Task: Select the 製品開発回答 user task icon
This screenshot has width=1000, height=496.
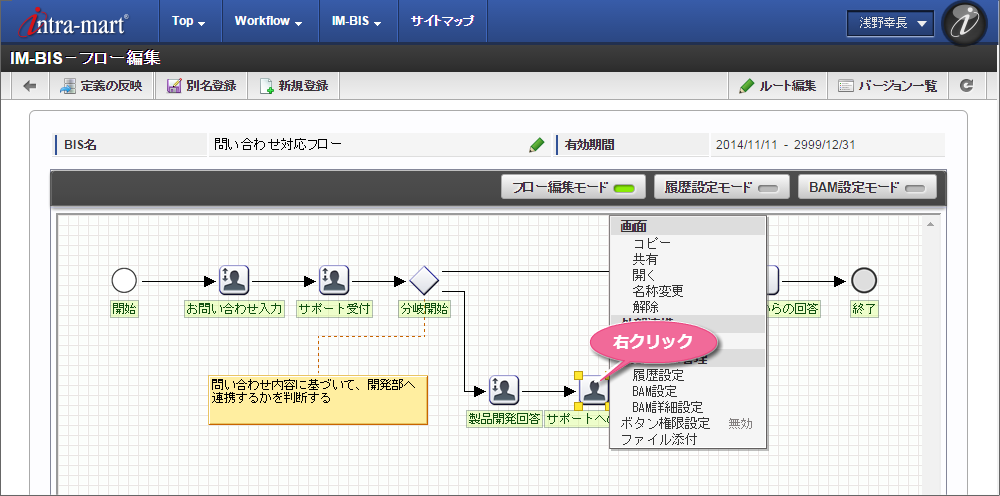Action: [504, 390]
